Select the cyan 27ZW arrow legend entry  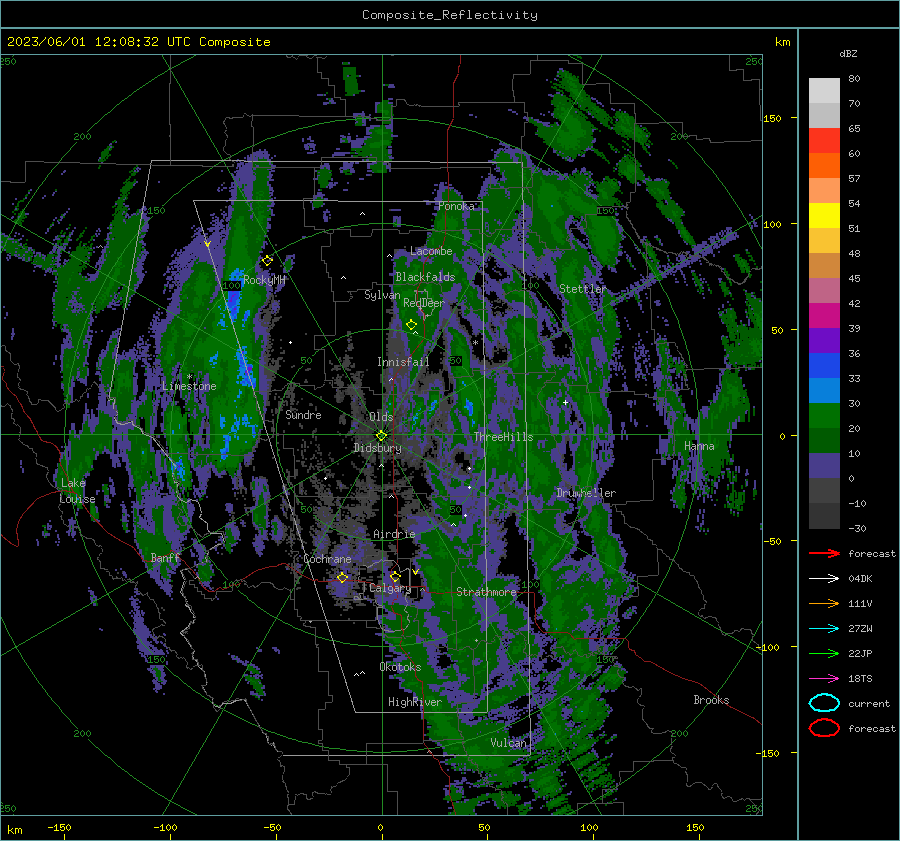pyautogui.click(x=824, y=629)
